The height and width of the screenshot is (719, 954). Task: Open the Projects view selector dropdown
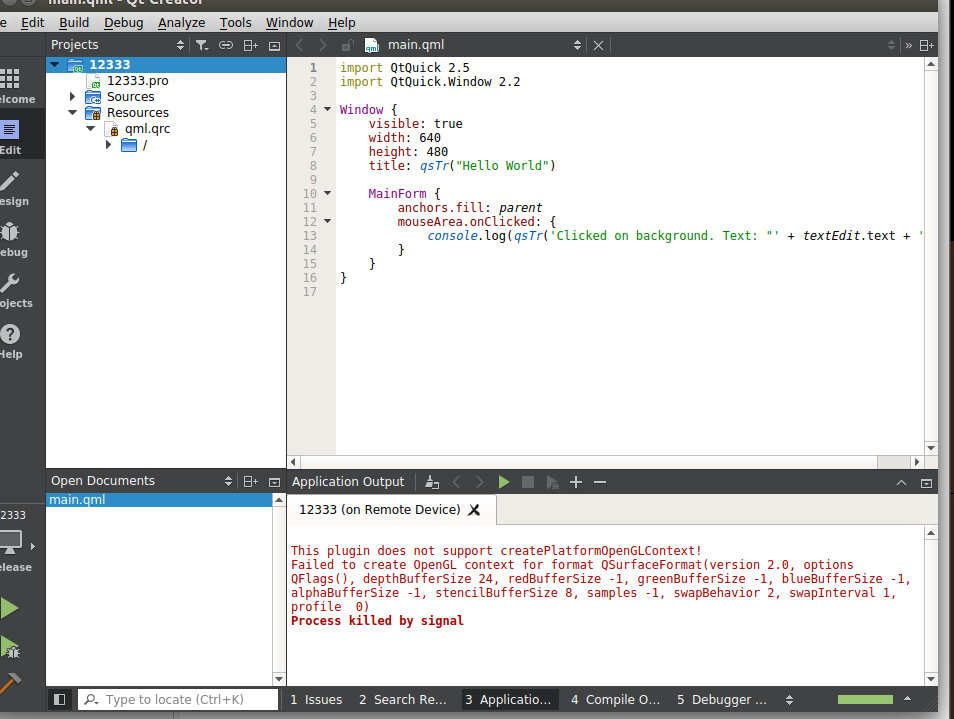(x=180, y=45)
